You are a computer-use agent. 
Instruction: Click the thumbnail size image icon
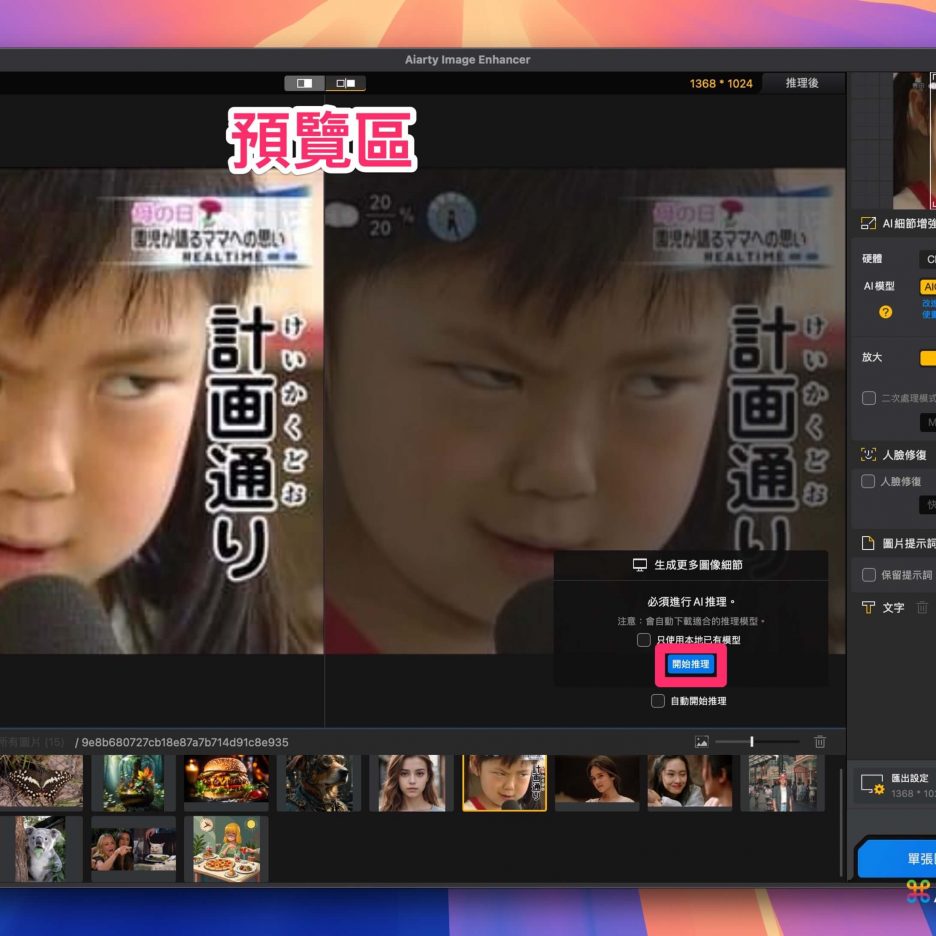(702, 742)
